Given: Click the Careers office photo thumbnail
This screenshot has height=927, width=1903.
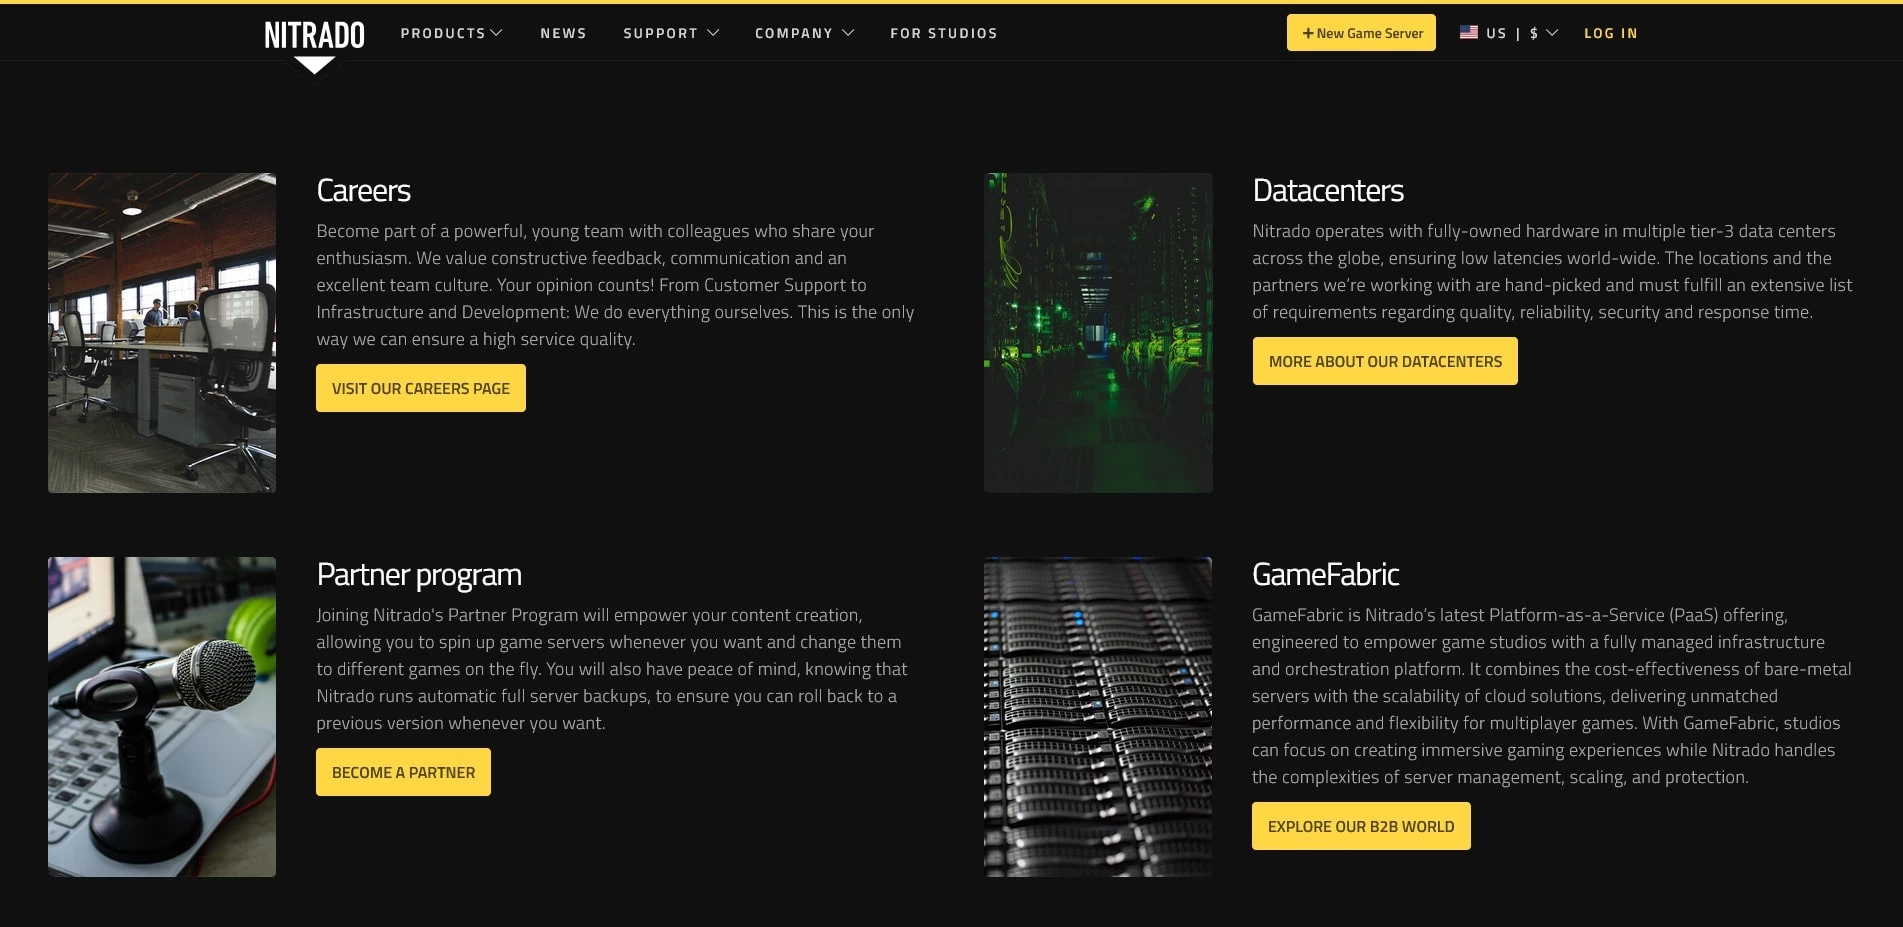Looking at the screenshot, I should point(162,332).
